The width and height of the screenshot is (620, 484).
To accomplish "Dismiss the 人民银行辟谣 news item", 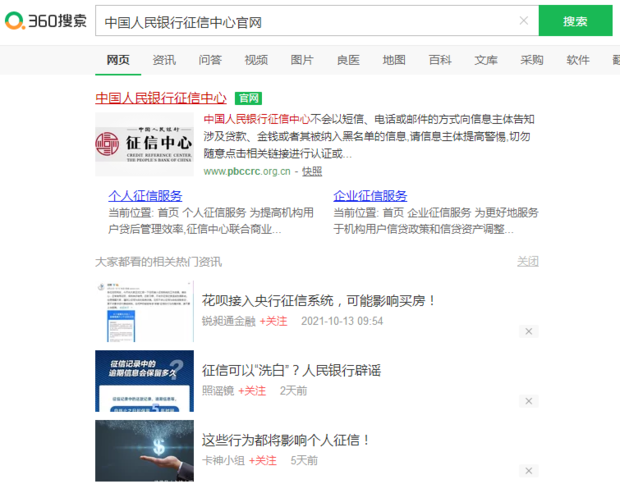I will point(529,401).
